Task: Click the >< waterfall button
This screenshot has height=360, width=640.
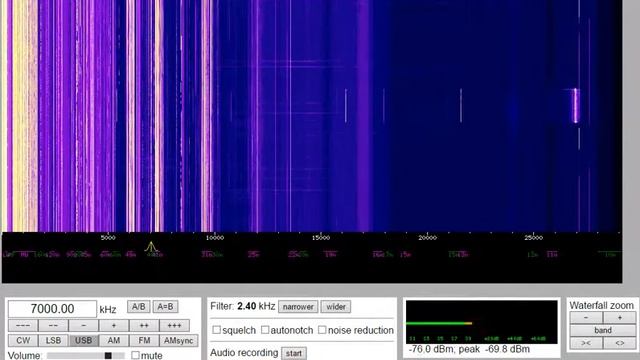Action: click(586, 343)
